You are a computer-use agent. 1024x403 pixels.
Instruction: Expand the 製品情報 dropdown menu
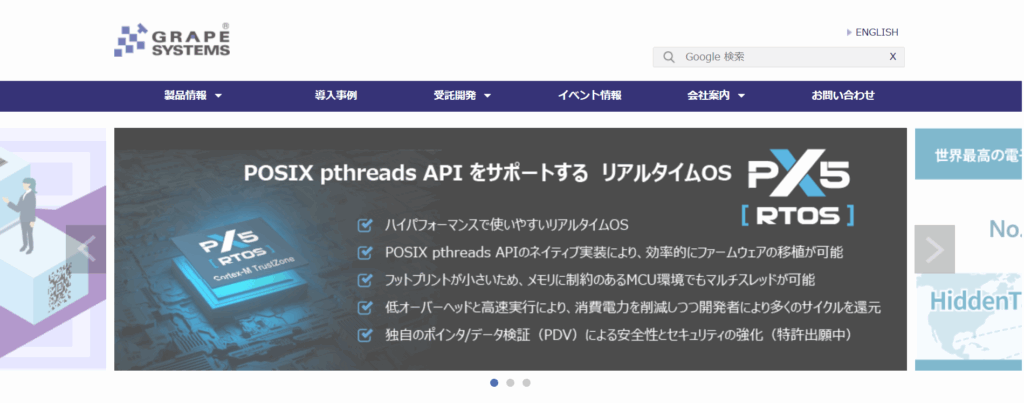click(193, 96)
